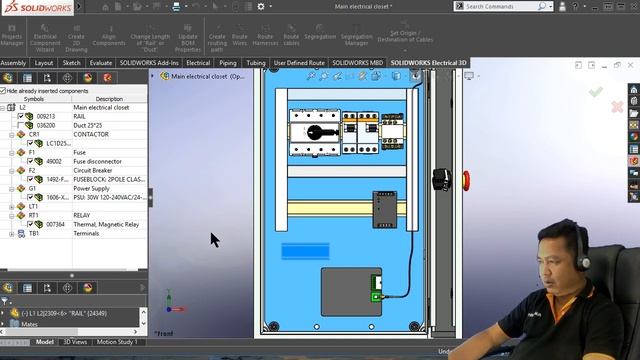Open Options gear in the top toolbar
The width and height of the screenshot is (640, 360).
point(261,7)
